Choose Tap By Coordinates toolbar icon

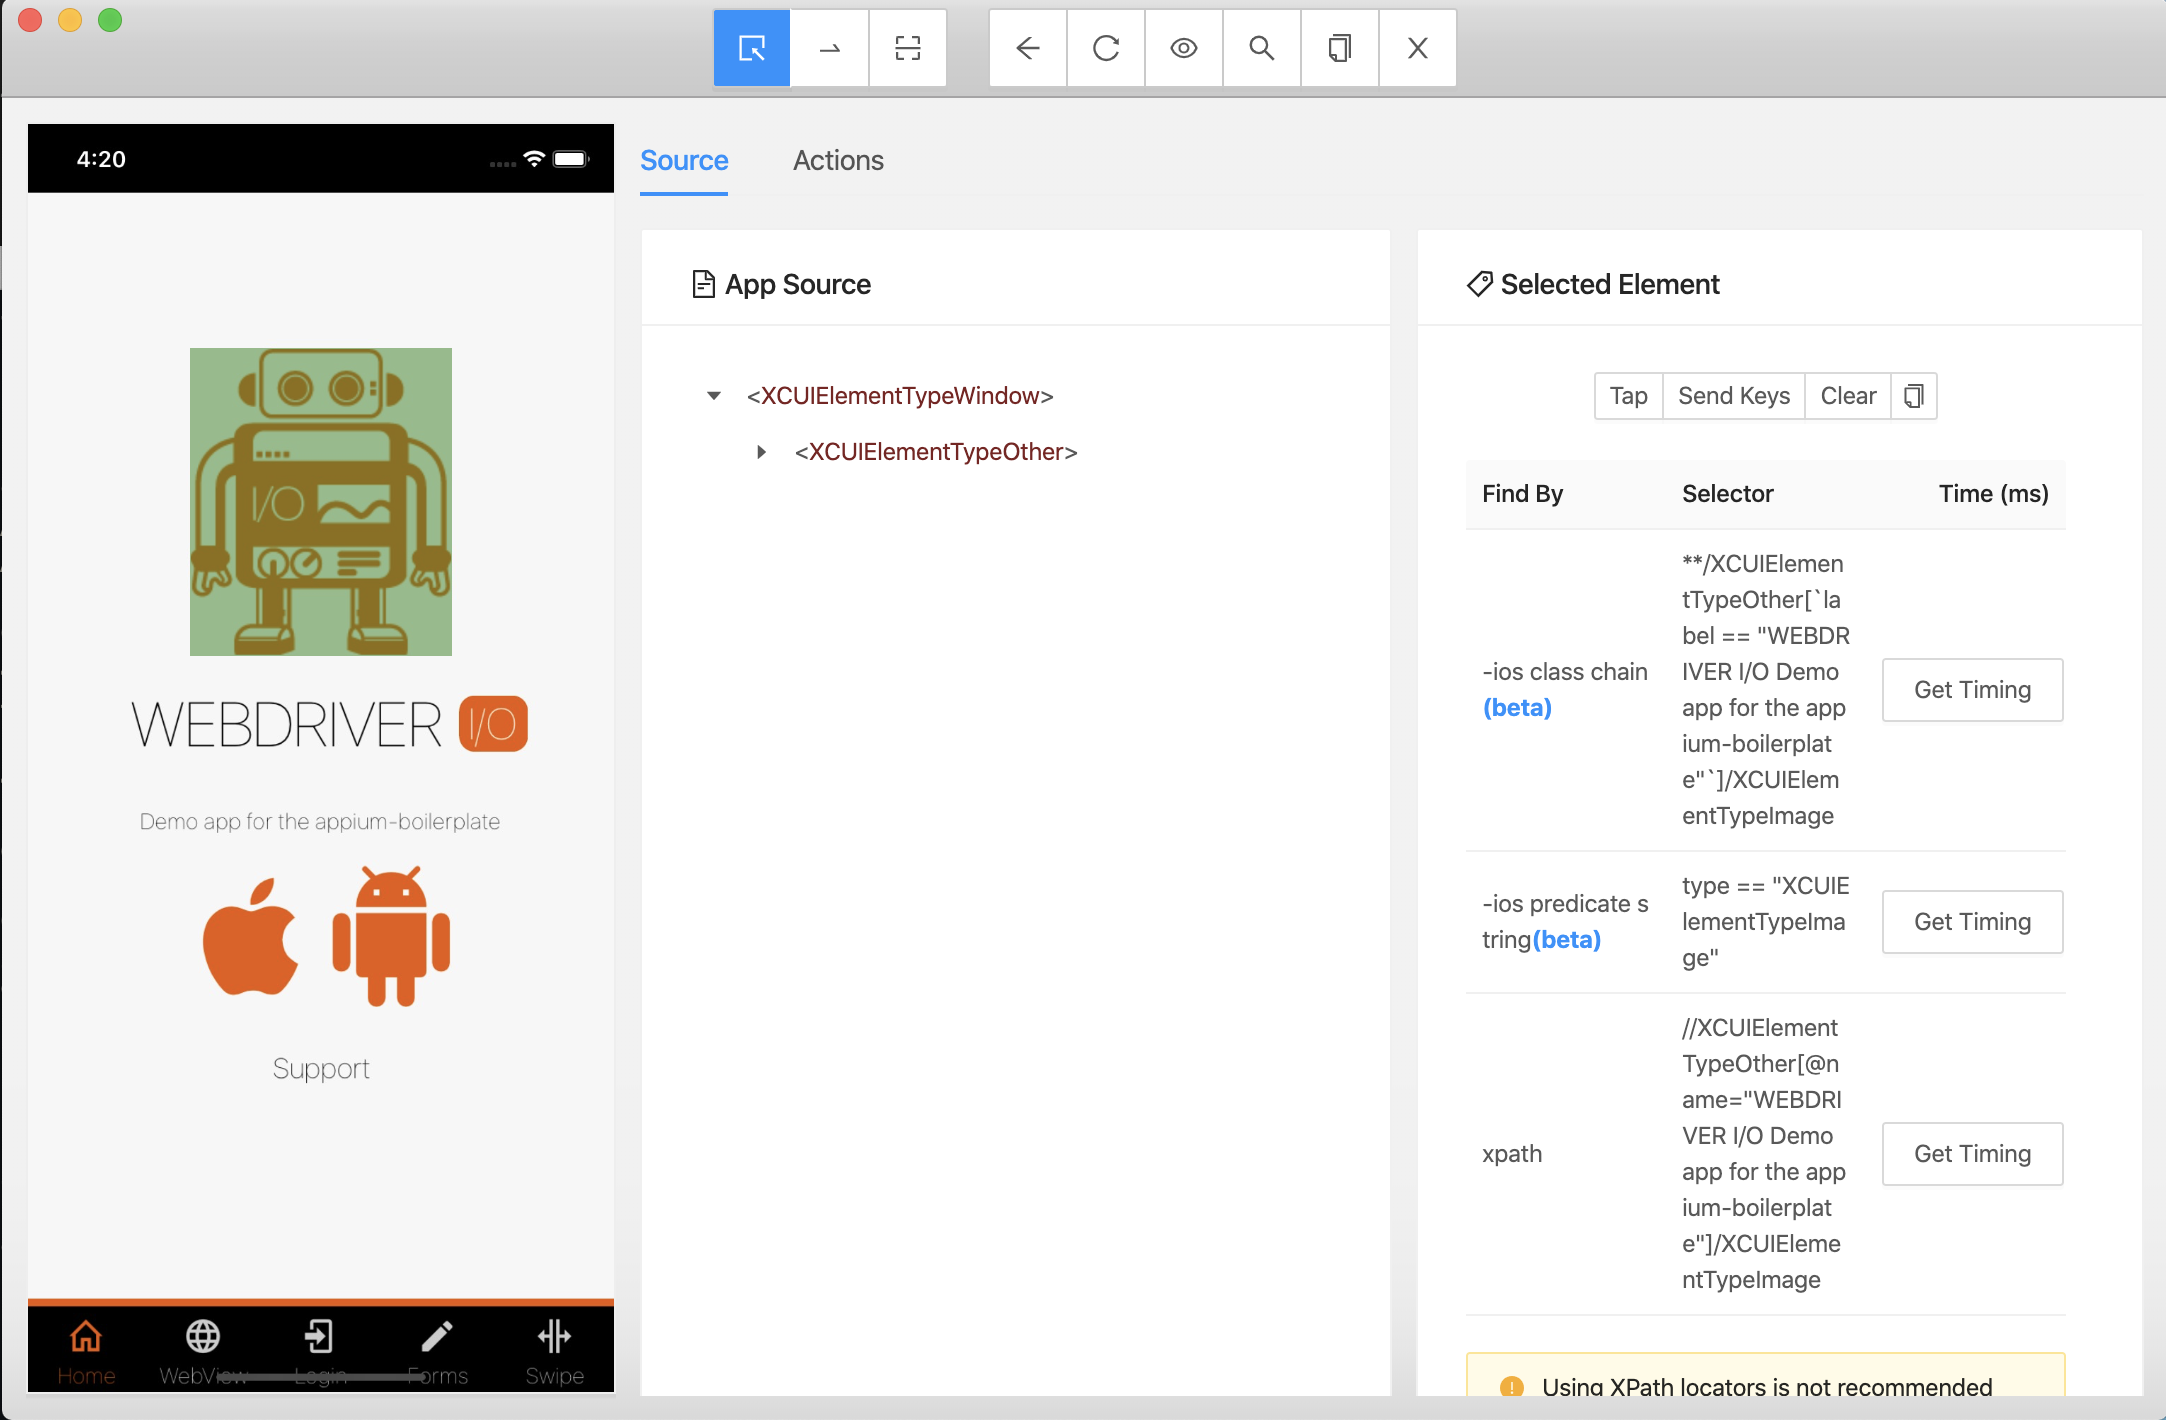coord(907,48)
